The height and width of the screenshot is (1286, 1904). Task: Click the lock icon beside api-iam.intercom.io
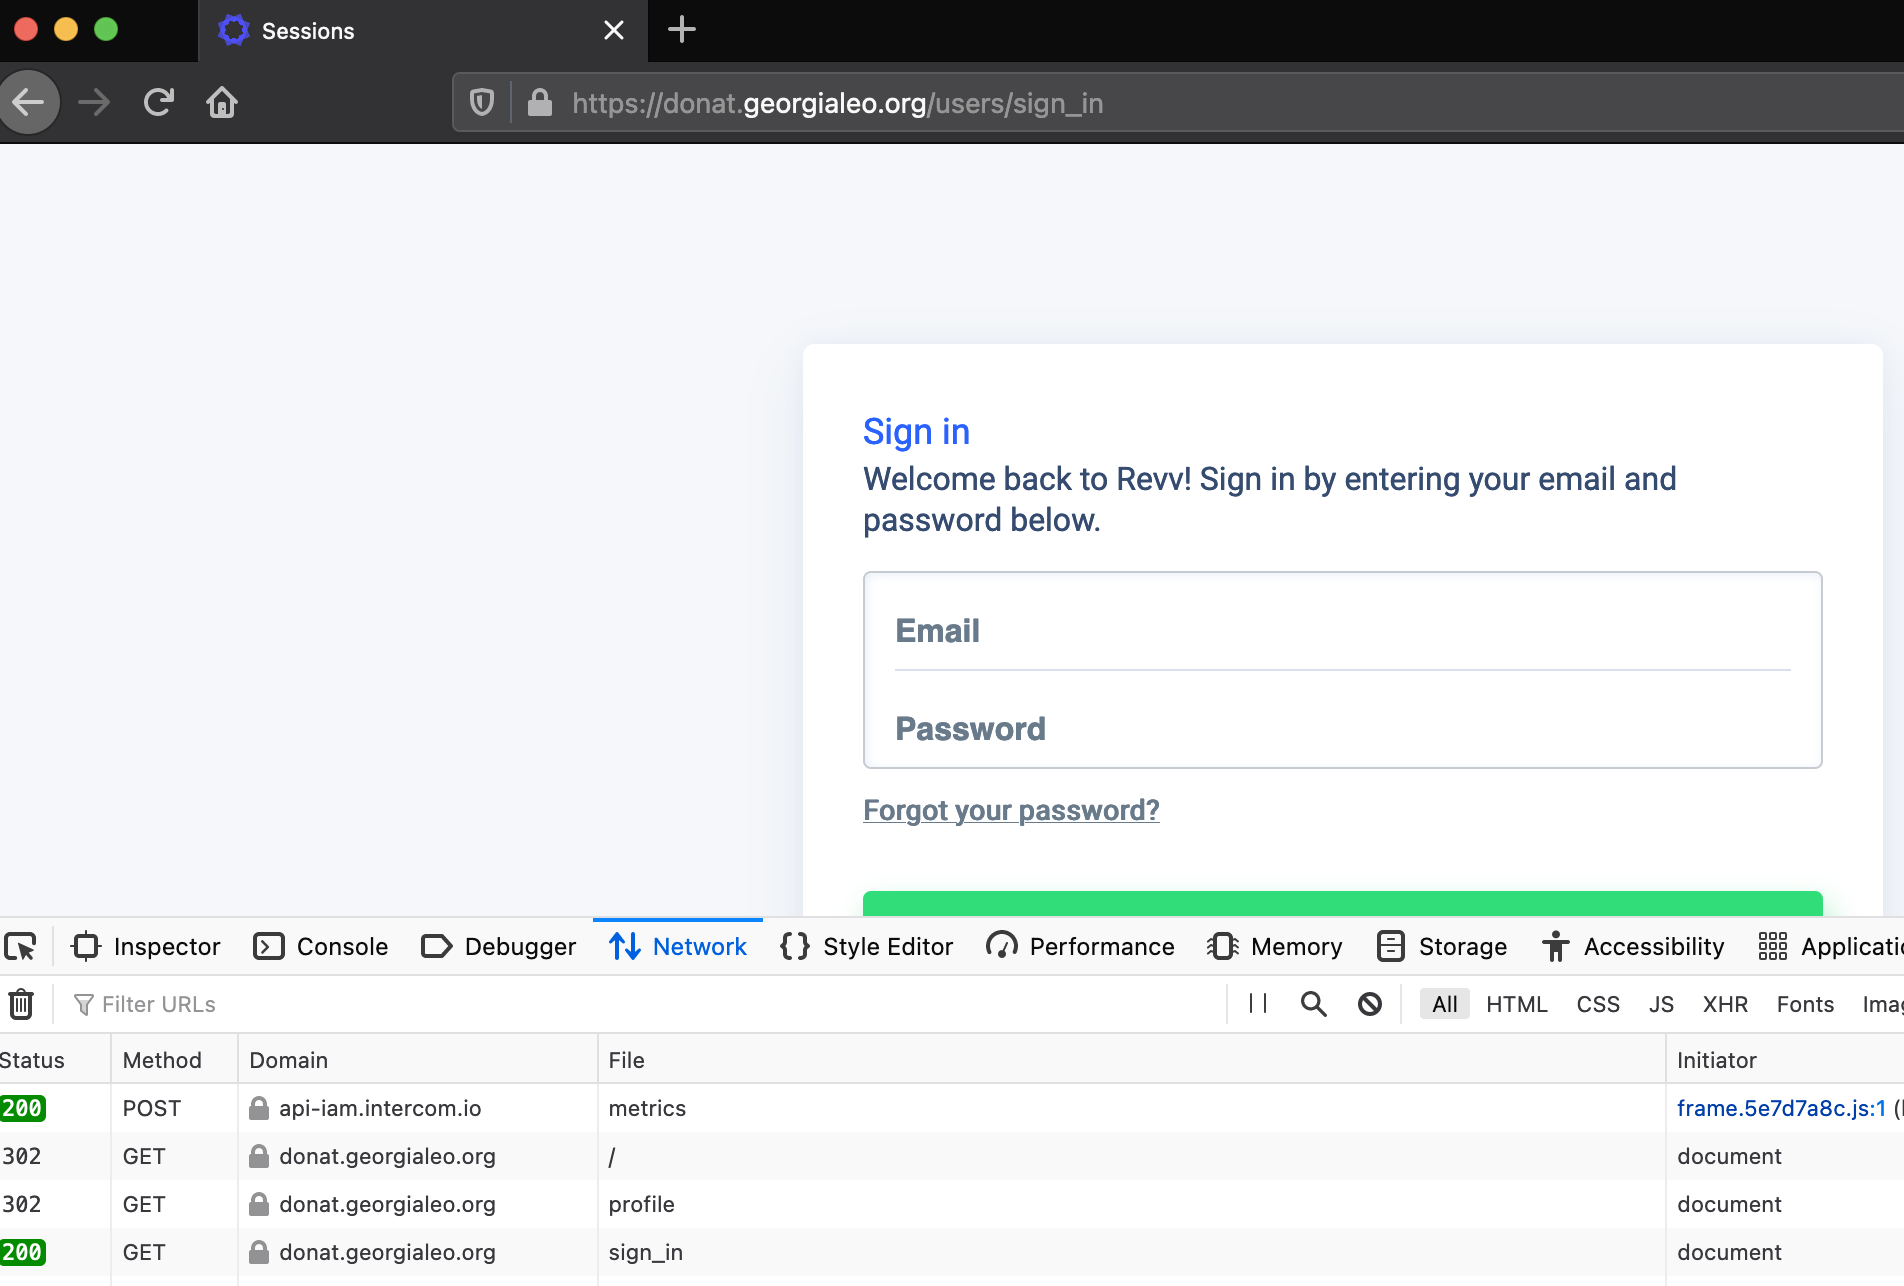[259, 1108]
